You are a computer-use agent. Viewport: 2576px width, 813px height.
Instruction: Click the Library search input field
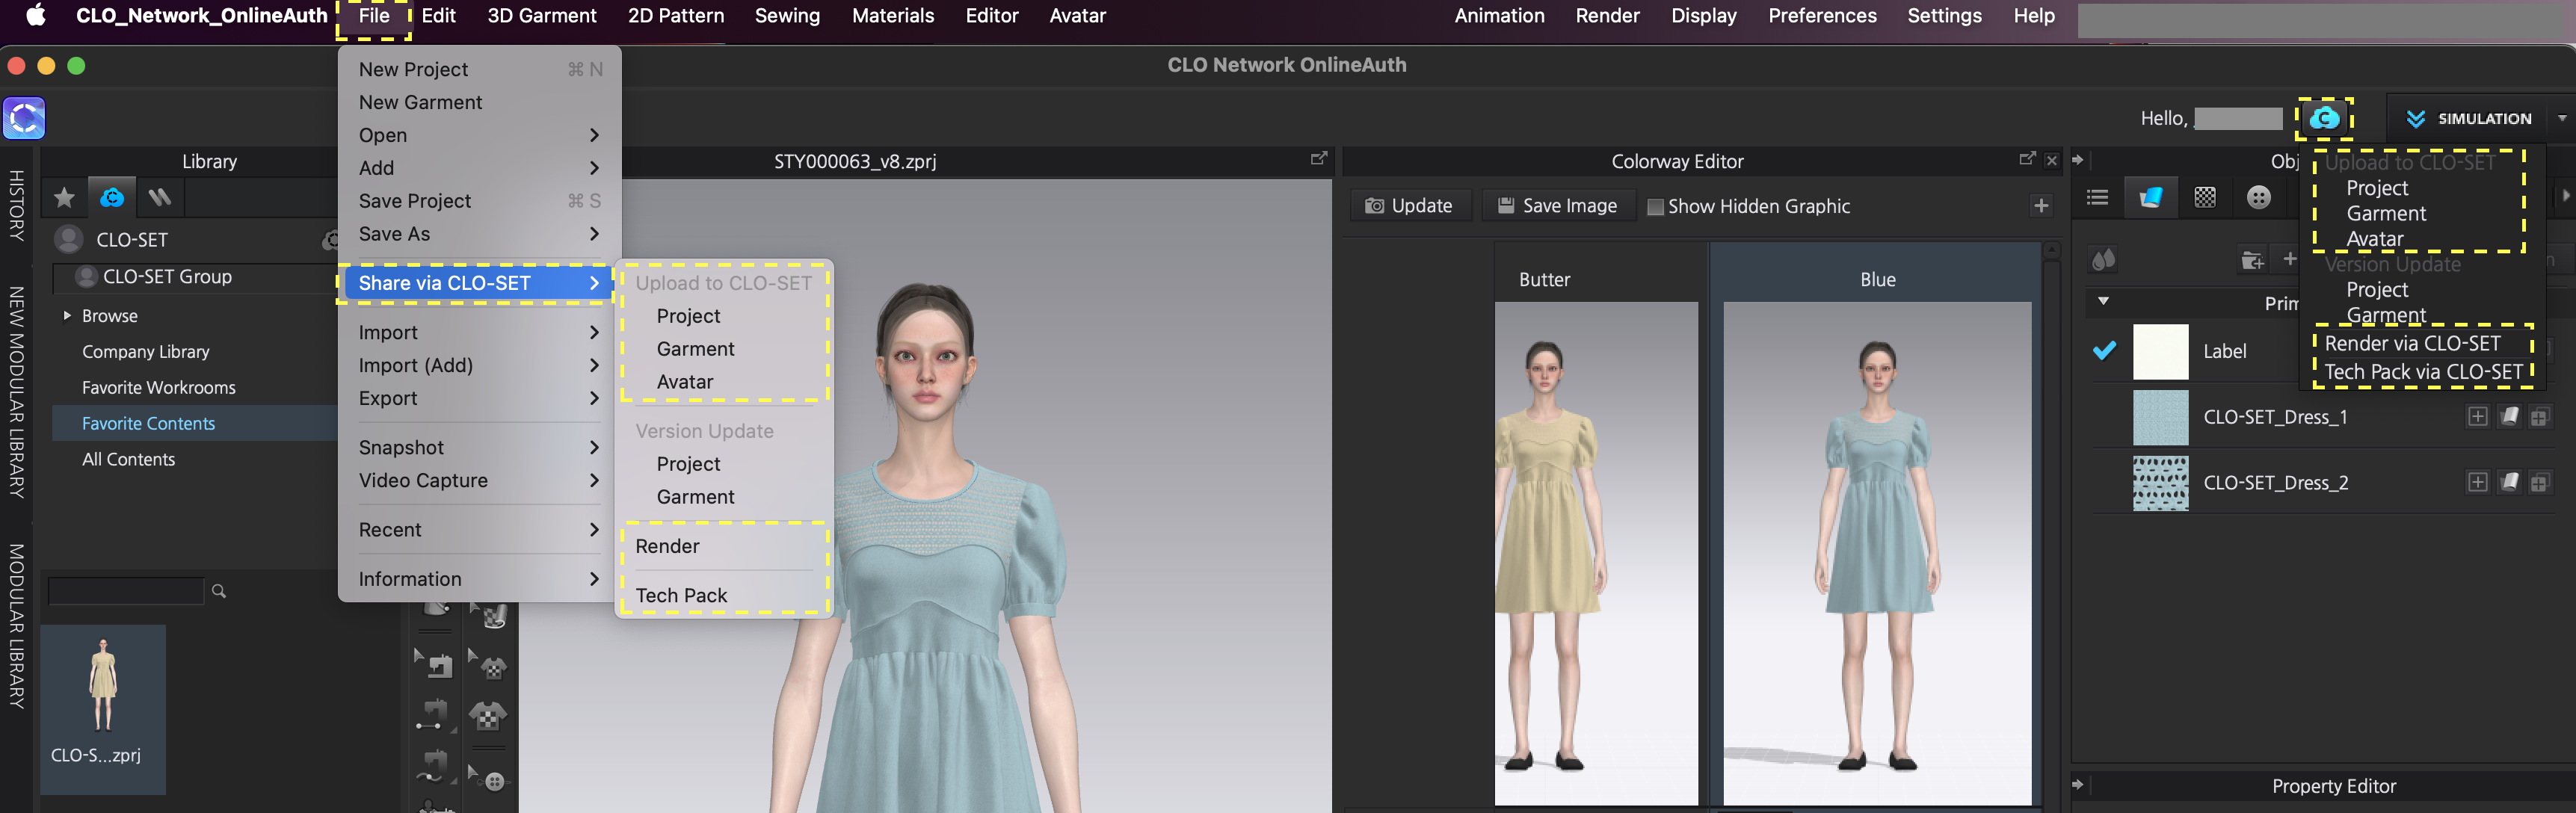125,591
